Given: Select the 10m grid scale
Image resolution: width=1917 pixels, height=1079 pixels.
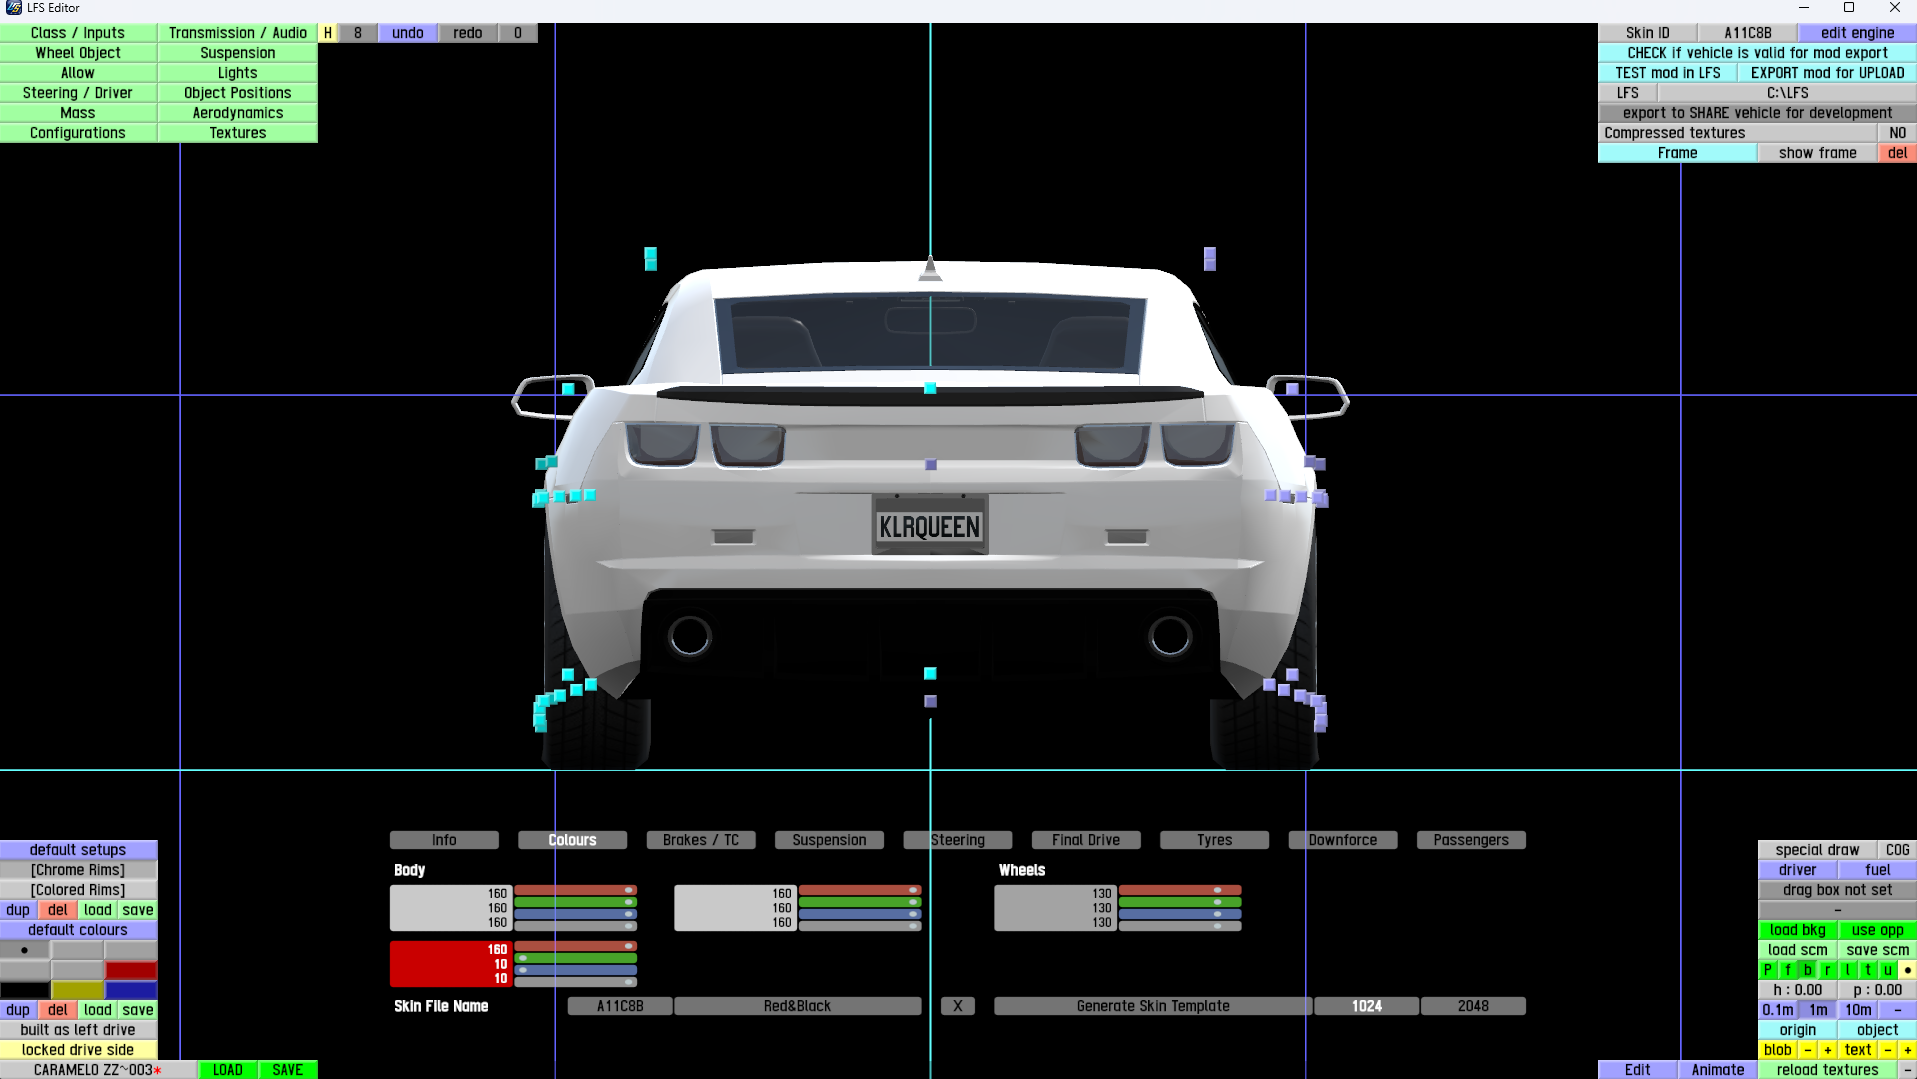Looking at the screenshot, I should coord(1858,1010).
